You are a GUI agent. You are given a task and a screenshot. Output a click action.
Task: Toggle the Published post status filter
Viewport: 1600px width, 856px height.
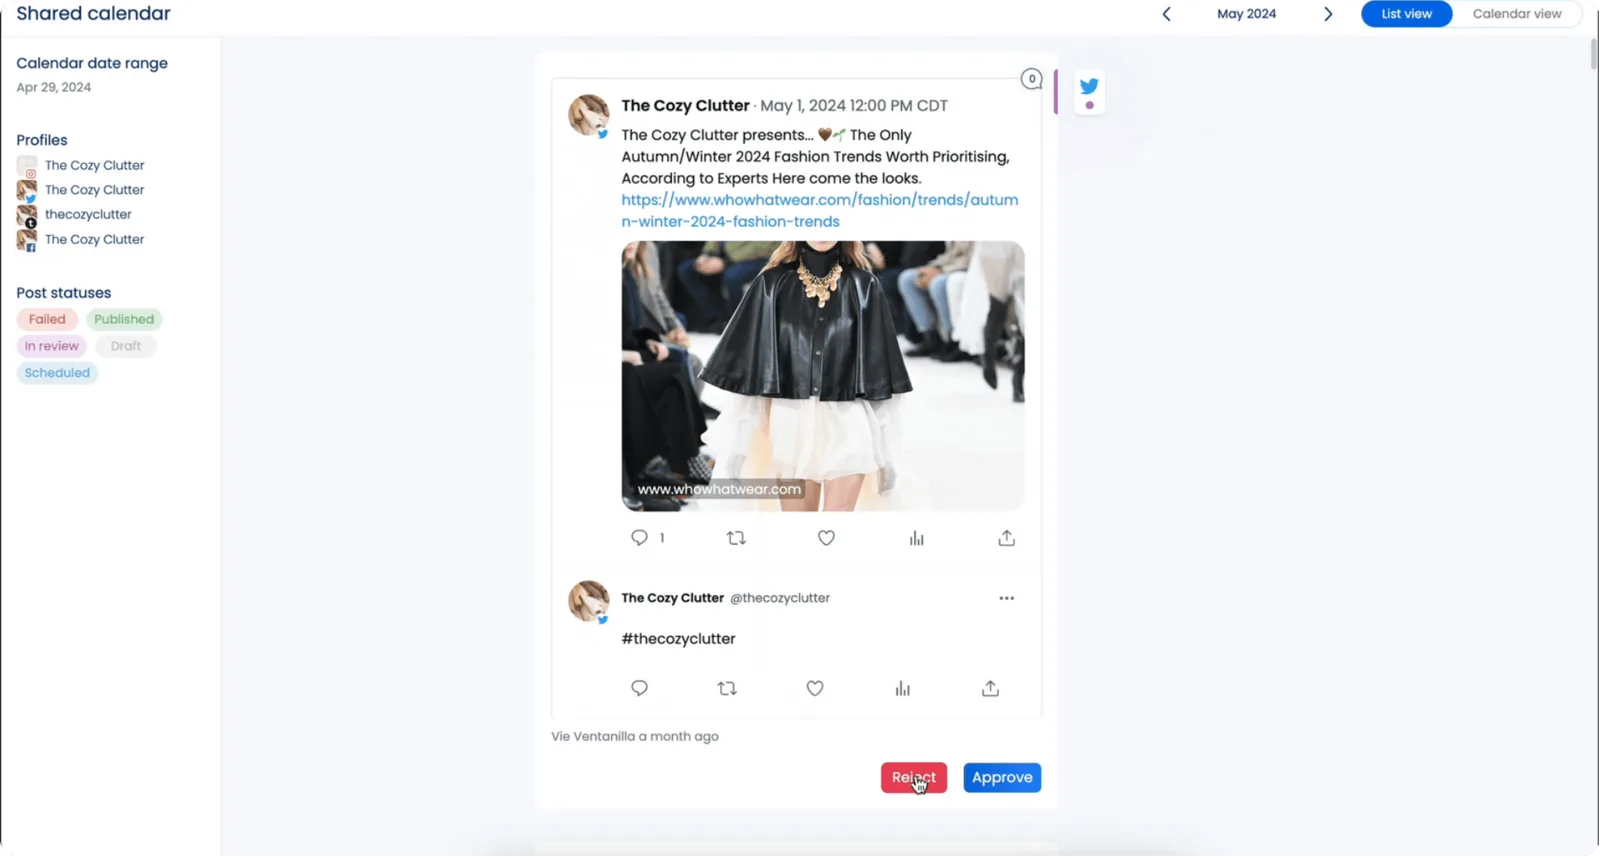click(x=124, y=319)
